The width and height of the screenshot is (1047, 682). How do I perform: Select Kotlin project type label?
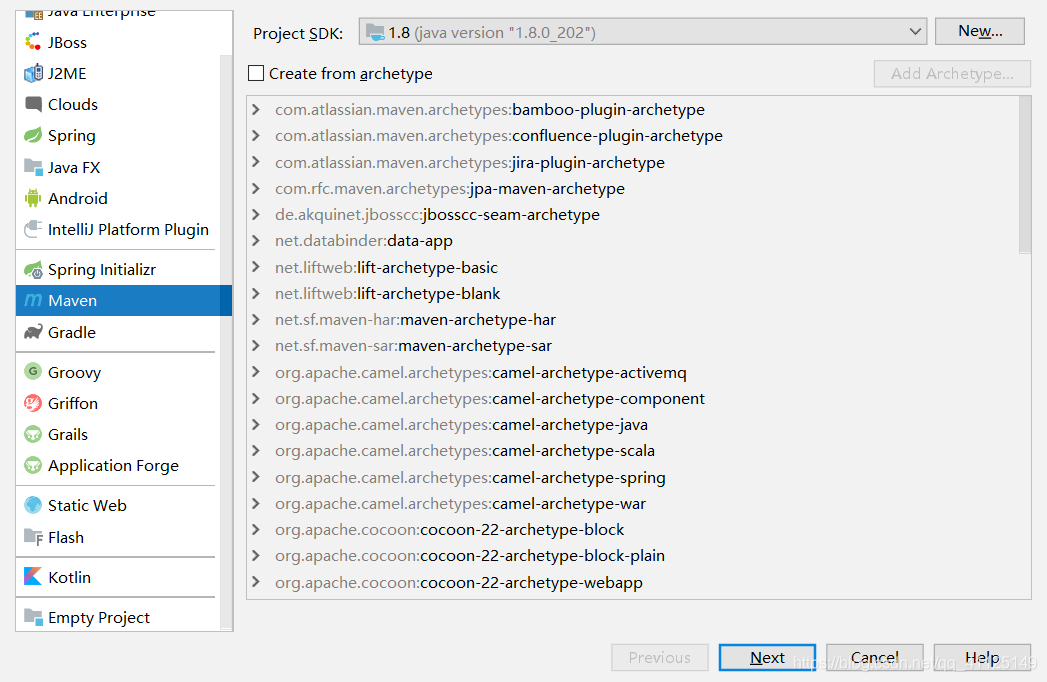click(69, 577)
